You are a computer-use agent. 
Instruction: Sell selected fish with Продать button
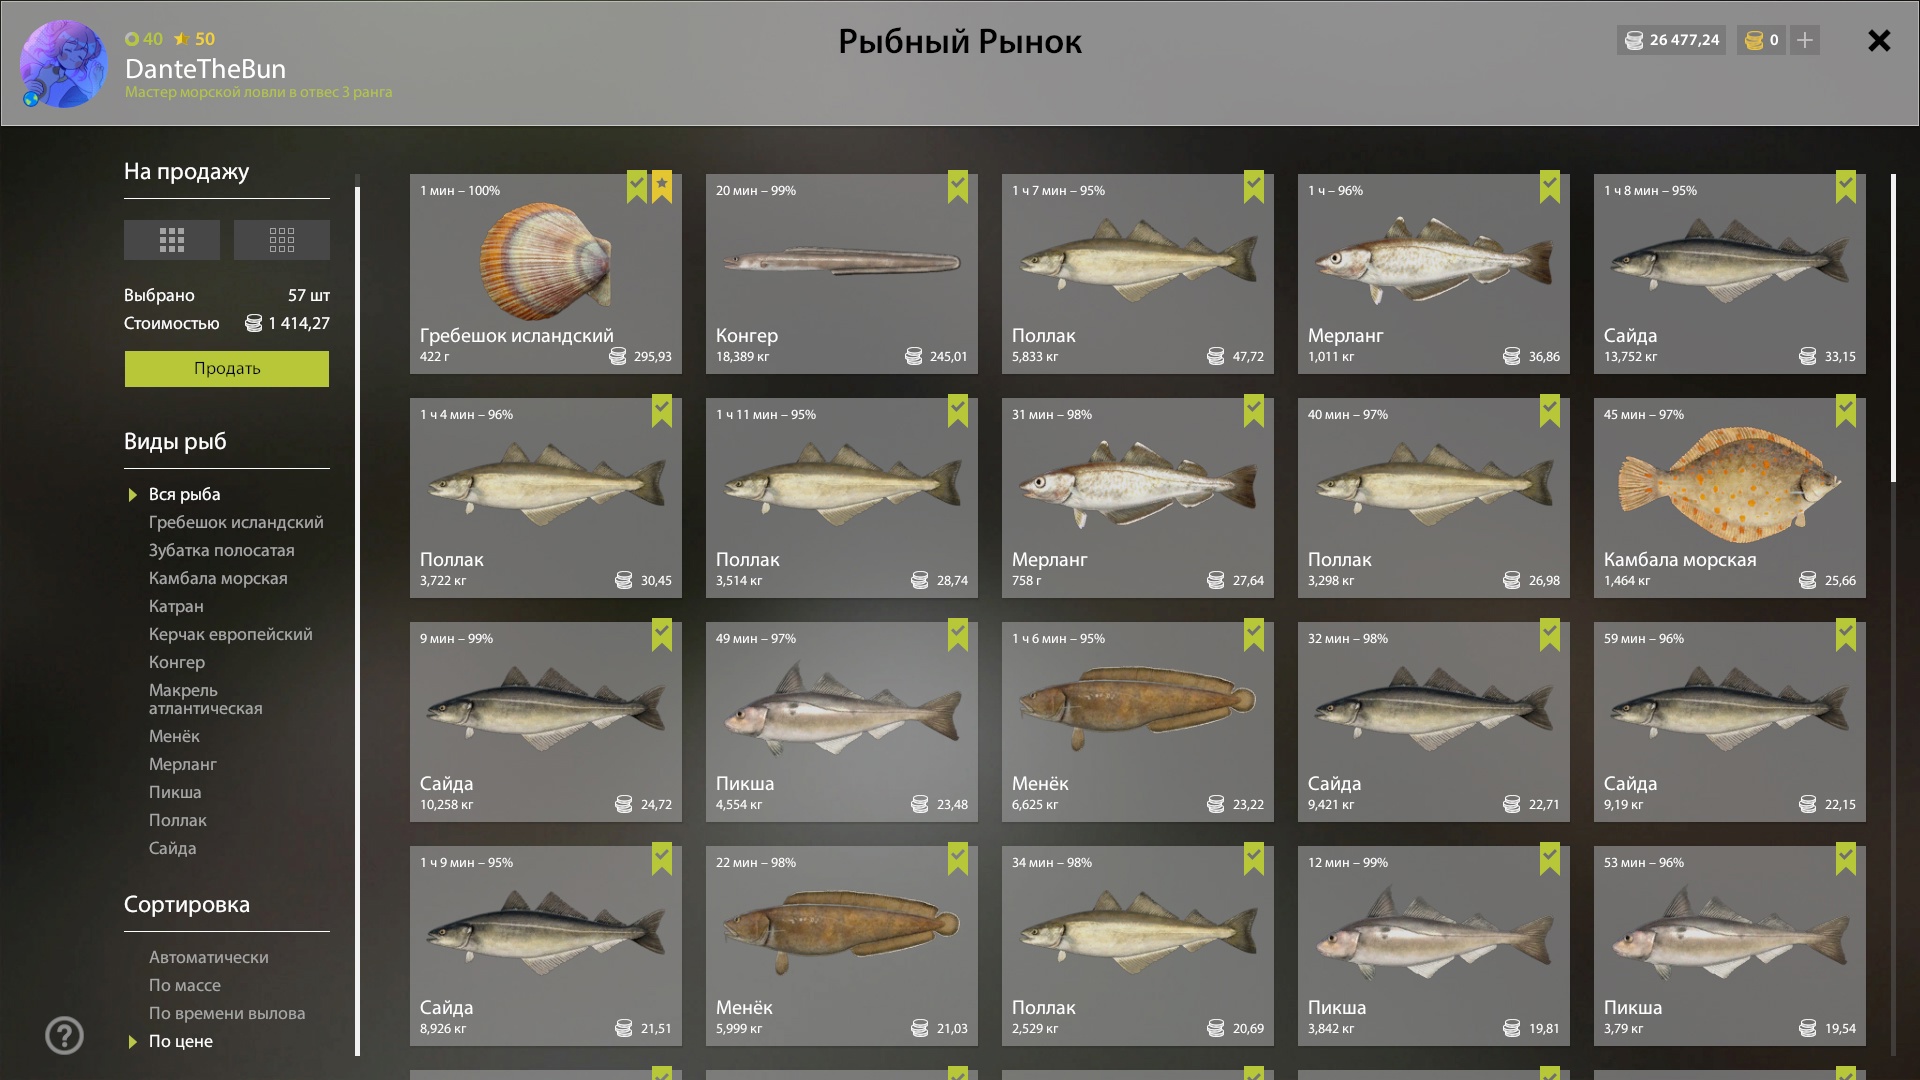(x=227, y=368)
